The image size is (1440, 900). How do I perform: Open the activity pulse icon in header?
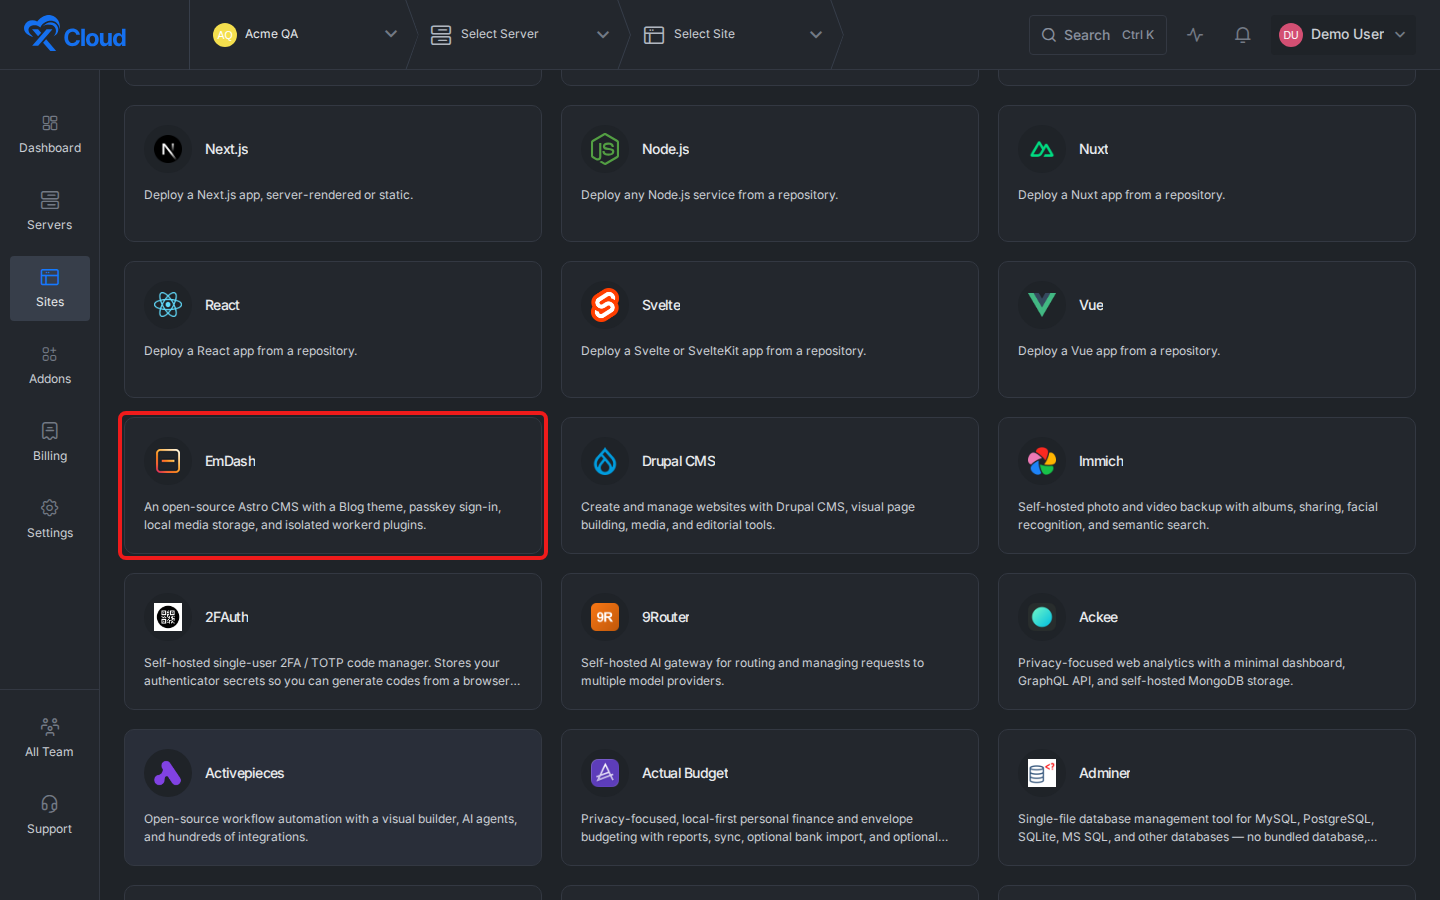point(1195,35)
